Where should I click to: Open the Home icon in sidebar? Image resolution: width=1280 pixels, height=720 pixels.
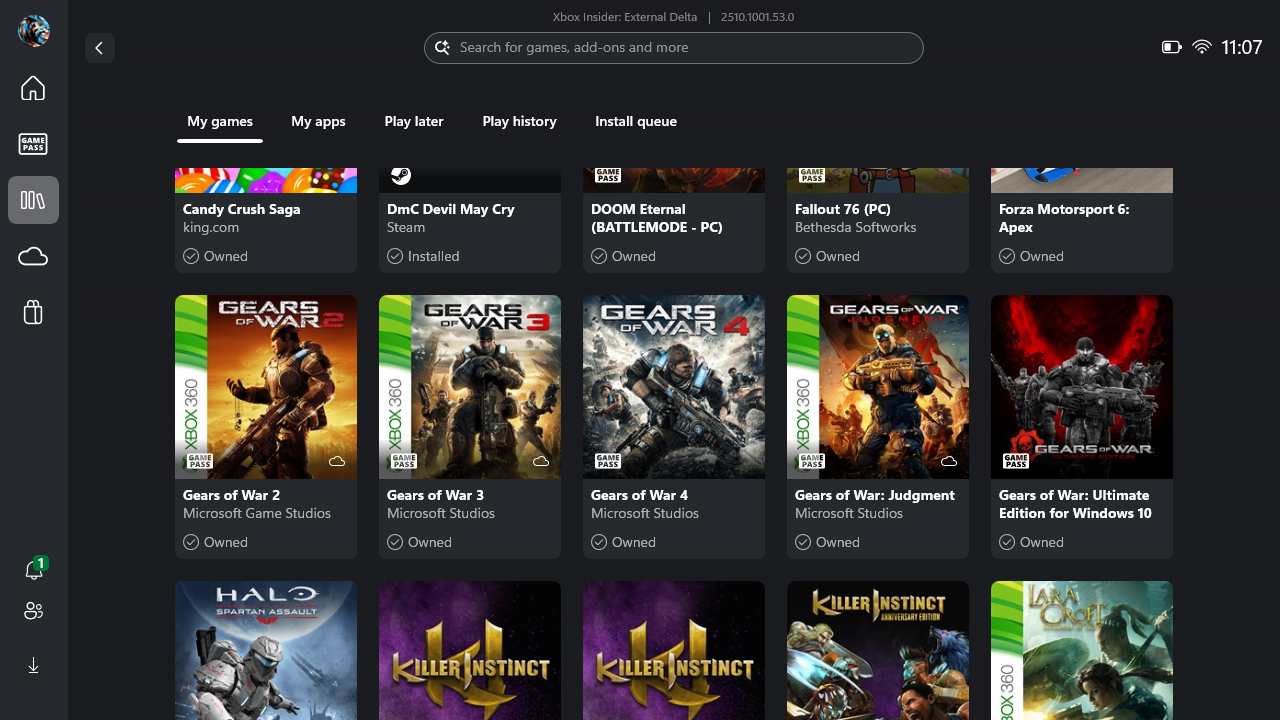pos(33,88)
